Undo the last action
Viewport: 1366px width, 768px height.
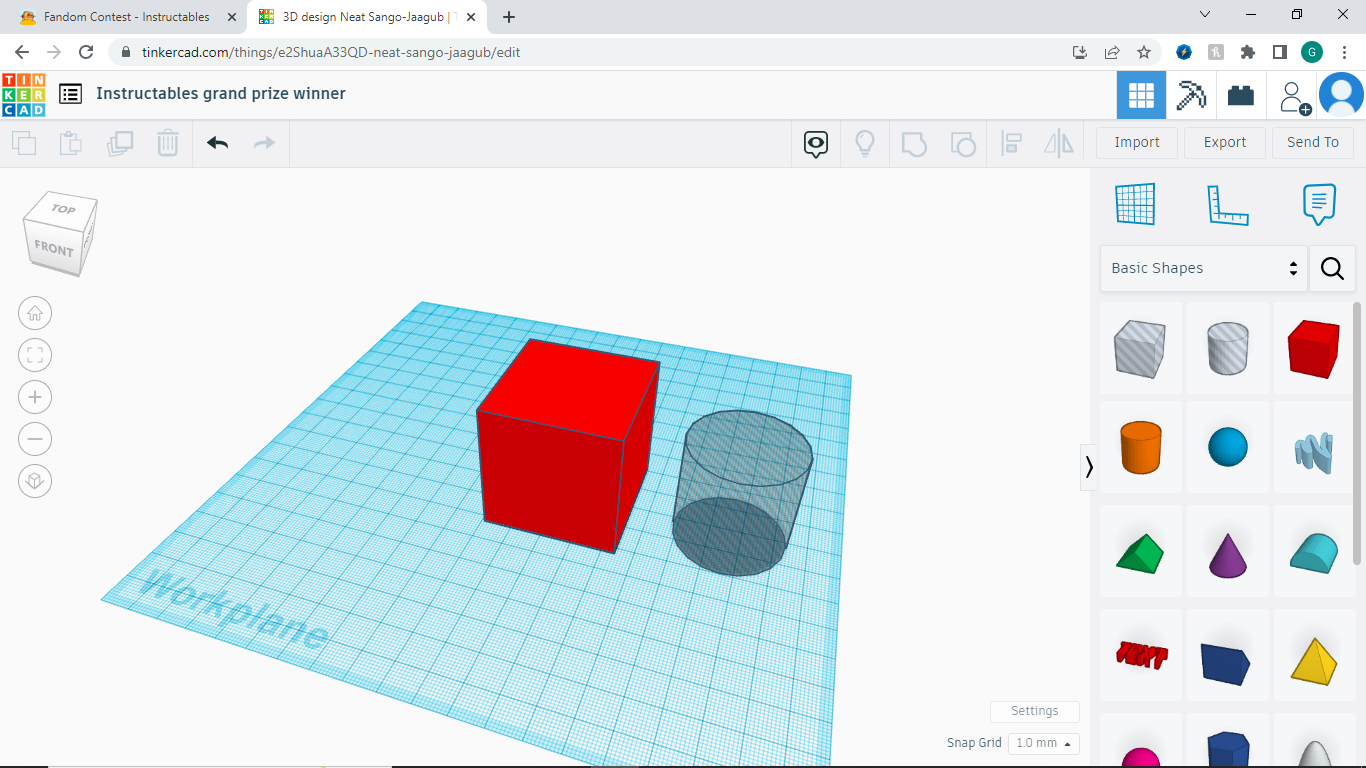217,143
